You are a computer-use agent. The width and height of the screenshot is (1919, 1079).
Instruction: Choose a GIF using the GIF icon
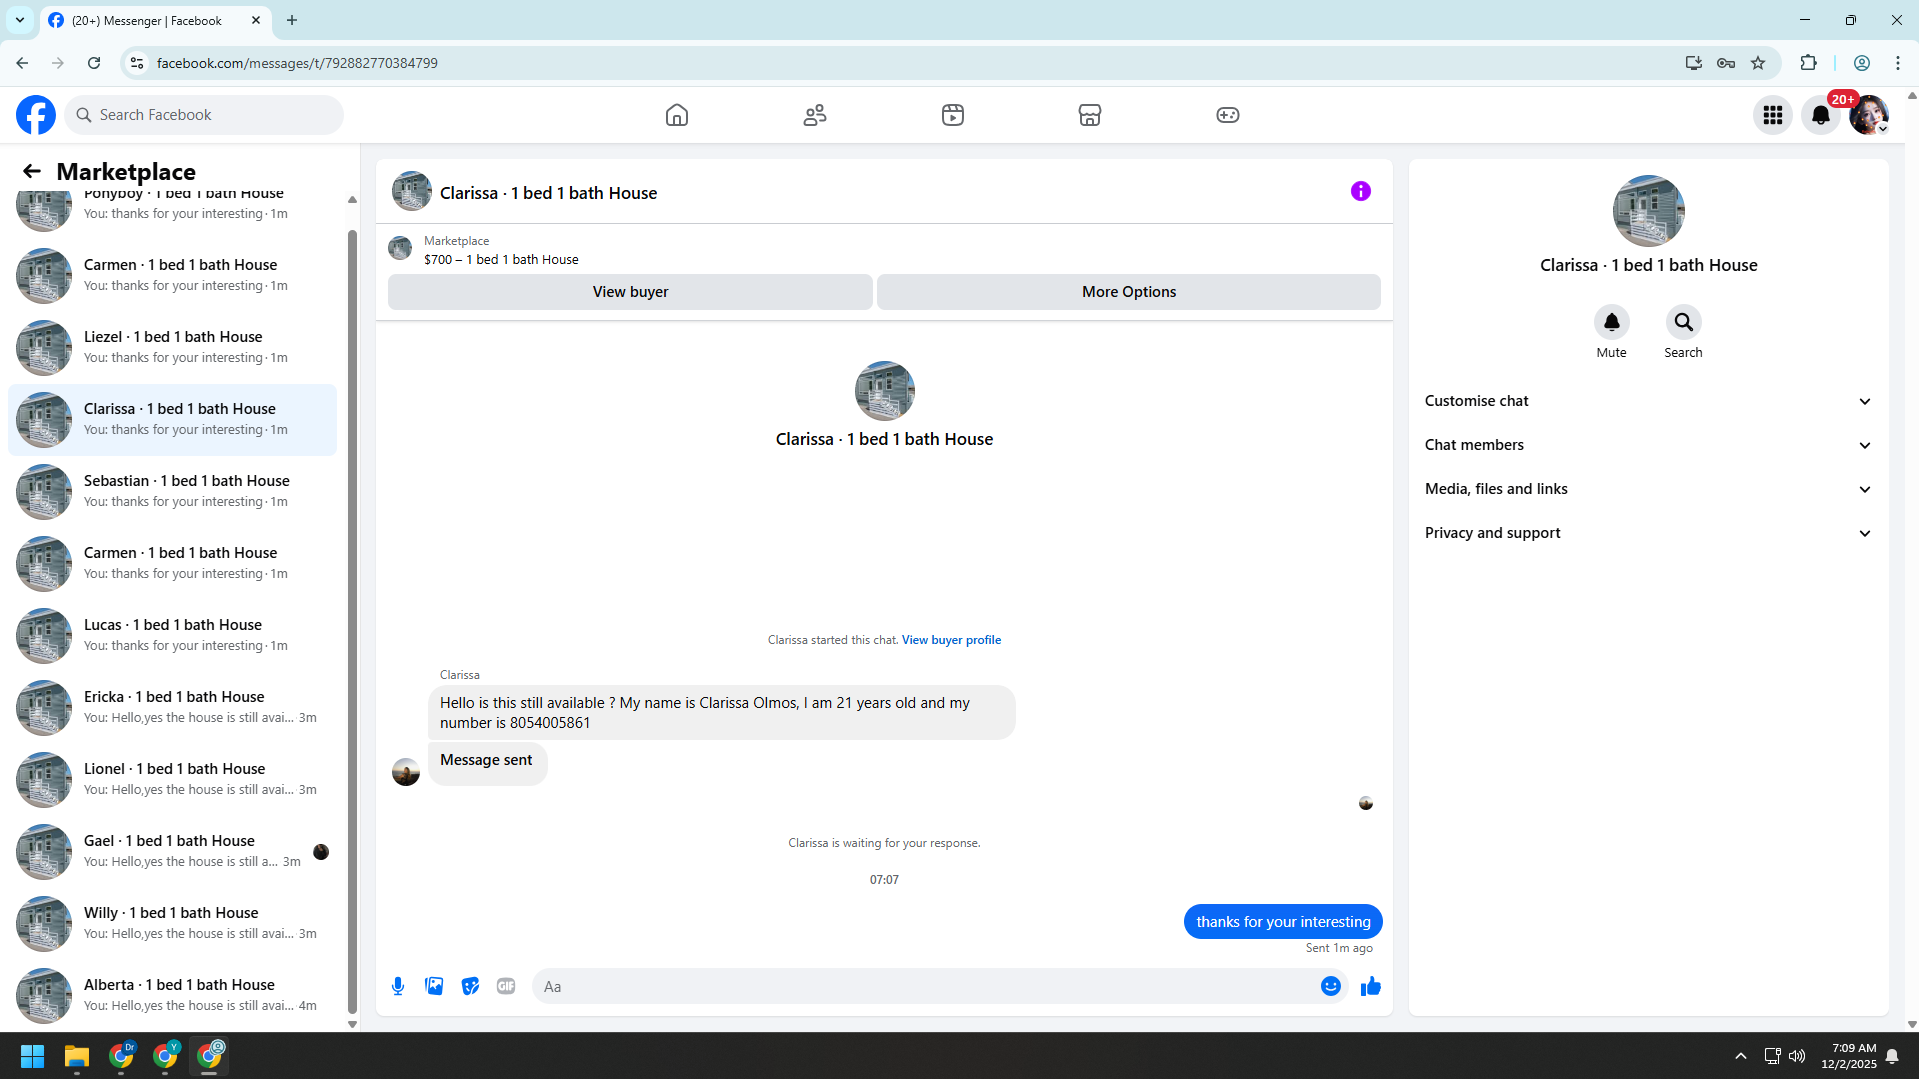coord(506,986)
